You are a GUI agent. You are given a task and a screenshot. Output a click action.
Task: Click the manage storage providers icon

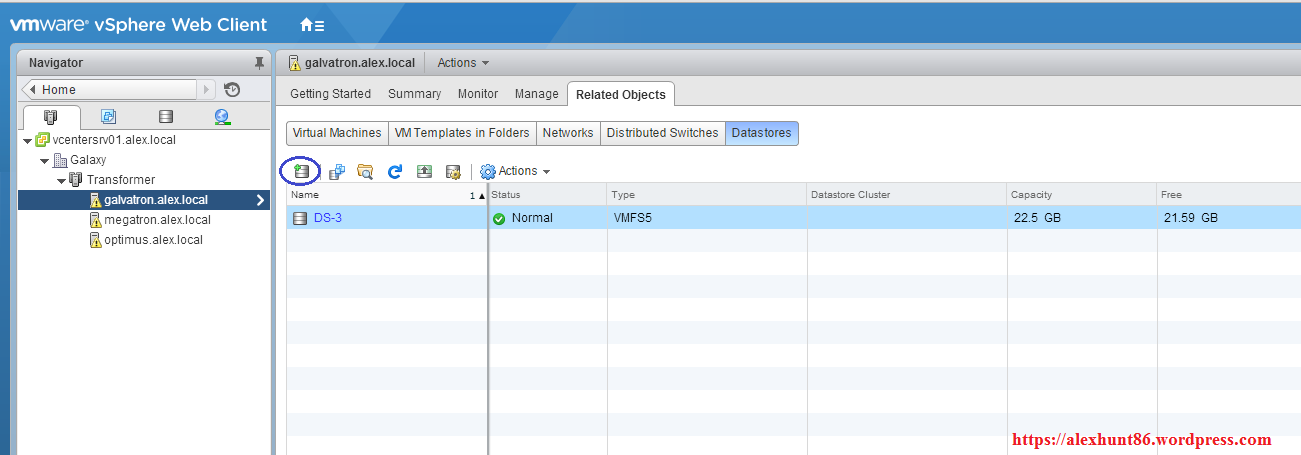[453, 172]
